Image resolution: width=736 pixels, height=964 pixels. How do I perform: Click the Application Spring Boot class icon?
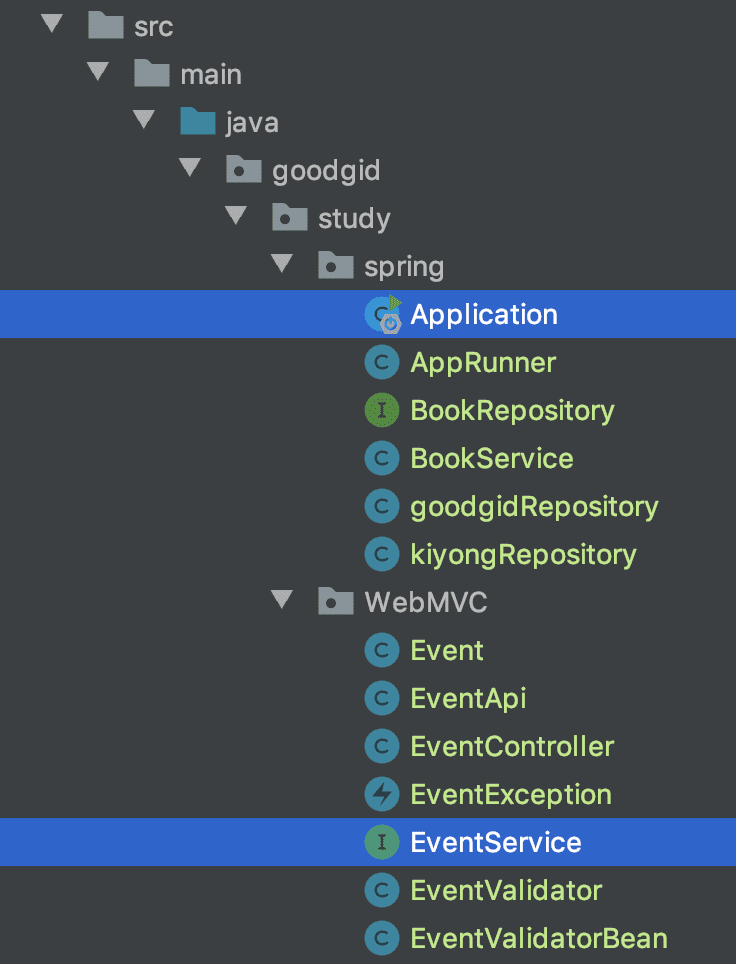pyautogui.click(x=383, y=314)
